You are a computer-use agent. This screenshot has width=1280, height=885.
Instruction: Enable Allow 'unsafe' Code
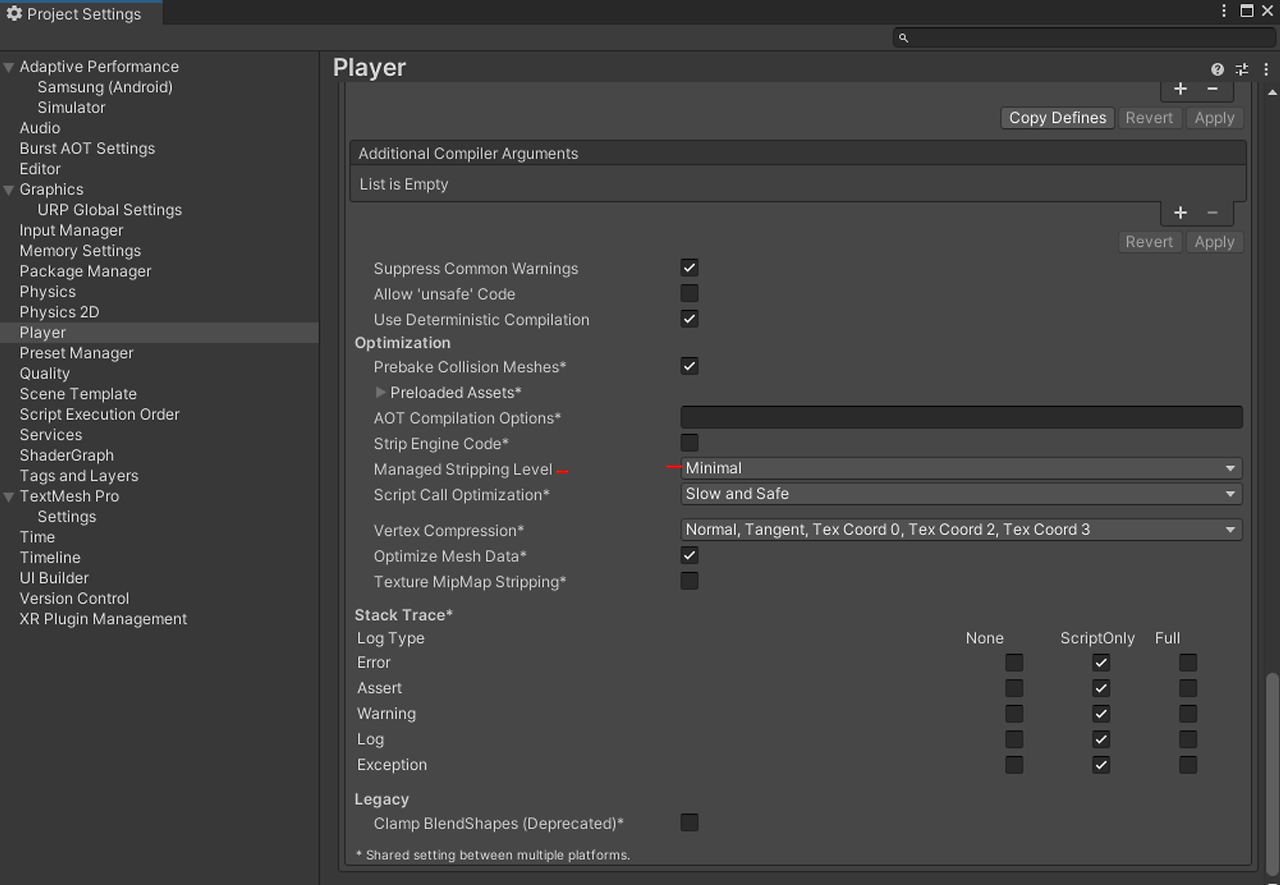689,293
